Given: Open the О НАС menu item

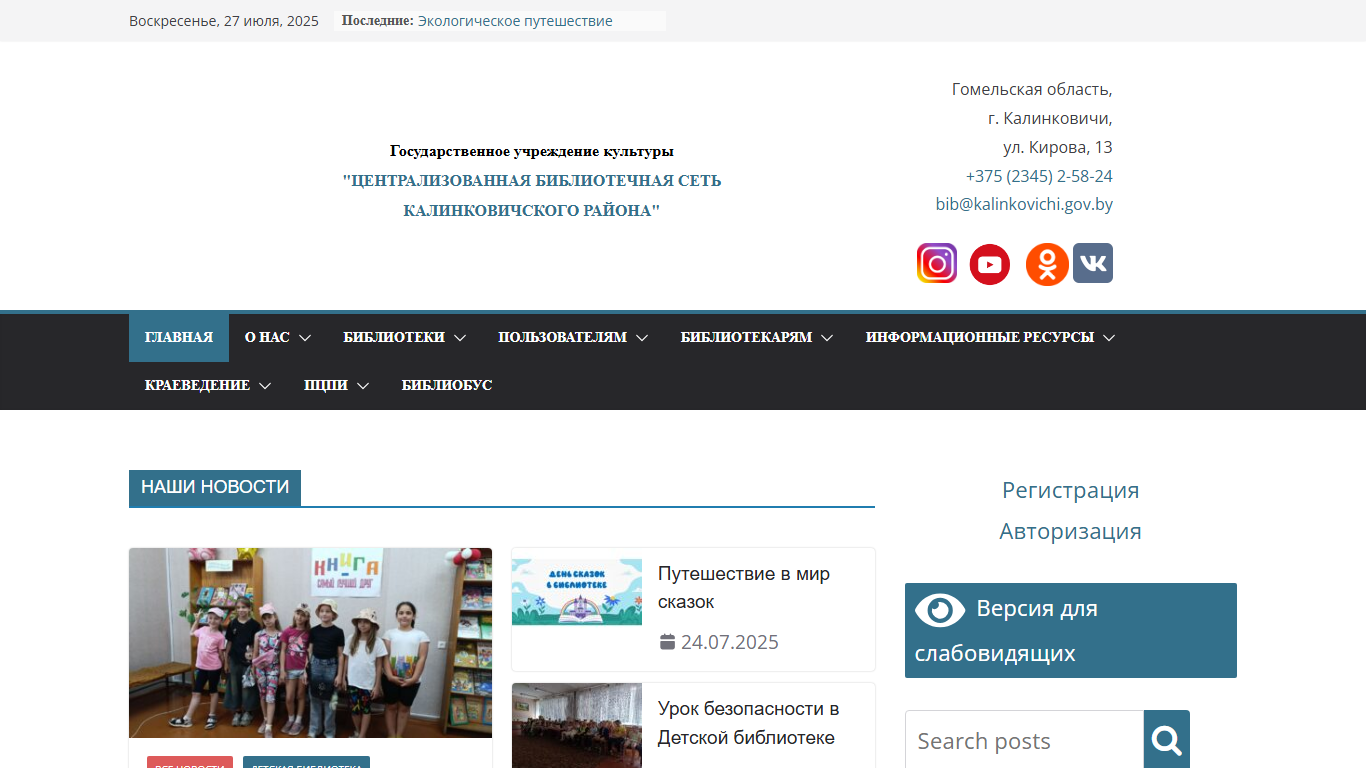Looking at the screenshot, I should pyautogui.click(x=267, y=338).
